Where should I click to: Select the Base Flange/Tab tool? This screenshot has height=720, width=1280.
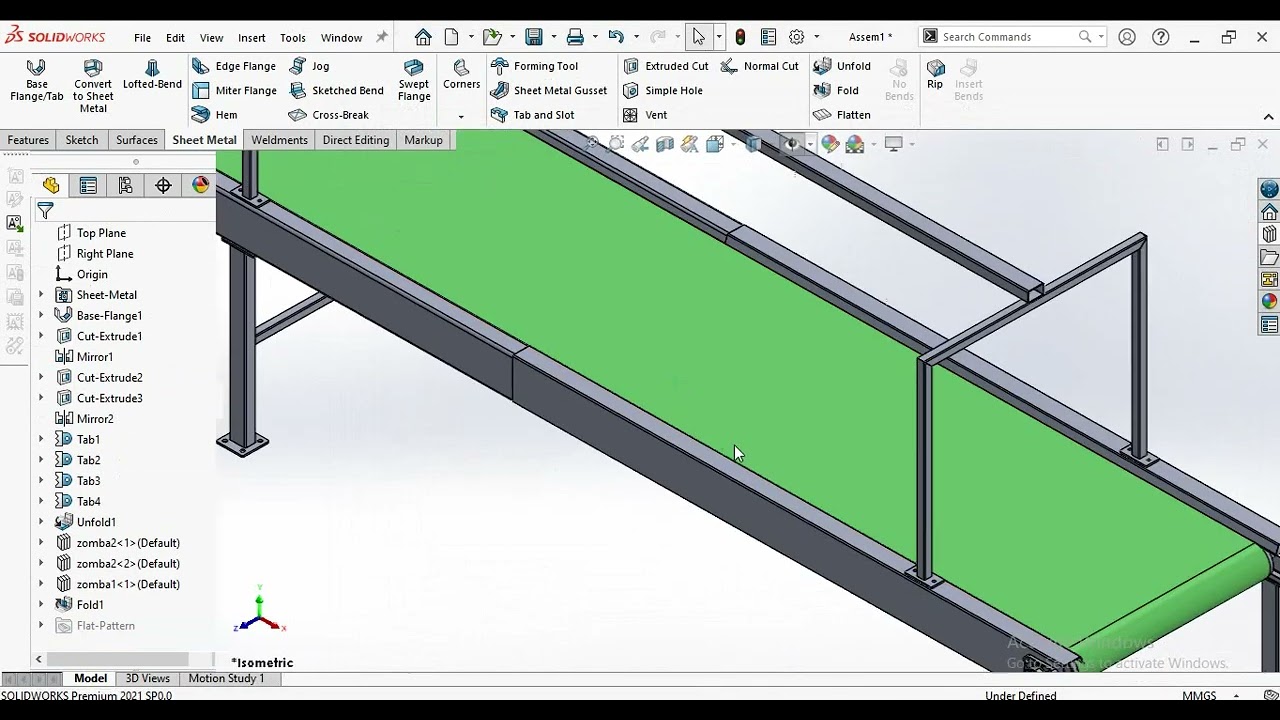click(36, 80)
